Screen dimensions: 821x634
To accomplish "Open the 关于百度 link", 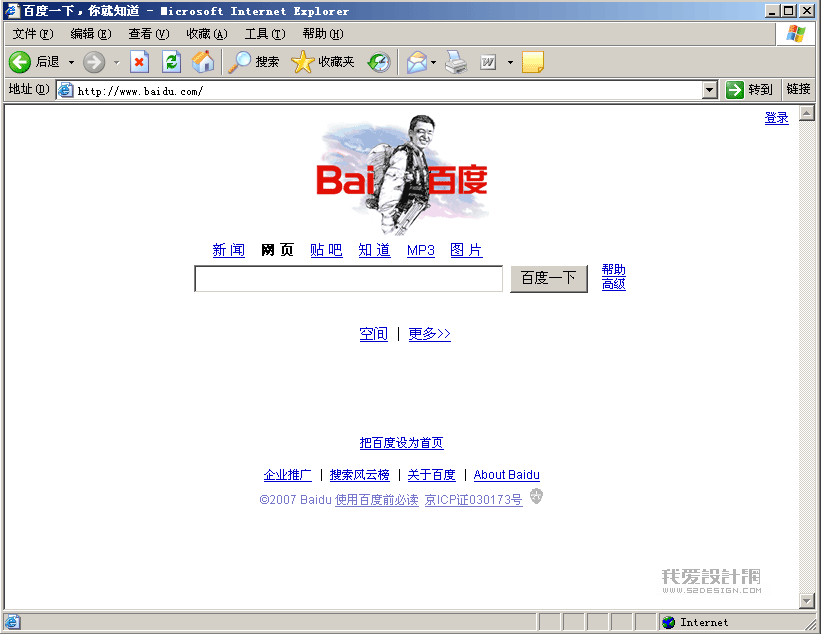I will coord(431,475).
